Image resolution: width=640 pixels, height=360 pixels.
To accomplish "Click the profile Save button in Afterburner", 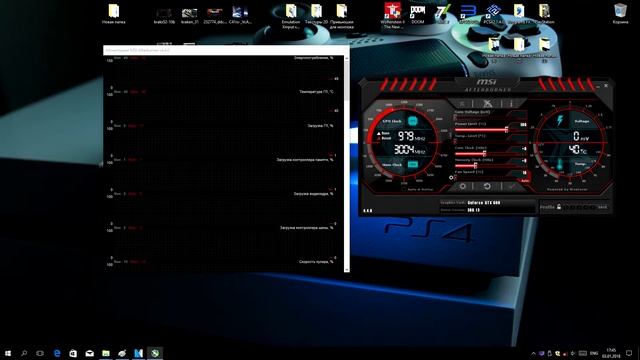I will click(x=602, y=207).
